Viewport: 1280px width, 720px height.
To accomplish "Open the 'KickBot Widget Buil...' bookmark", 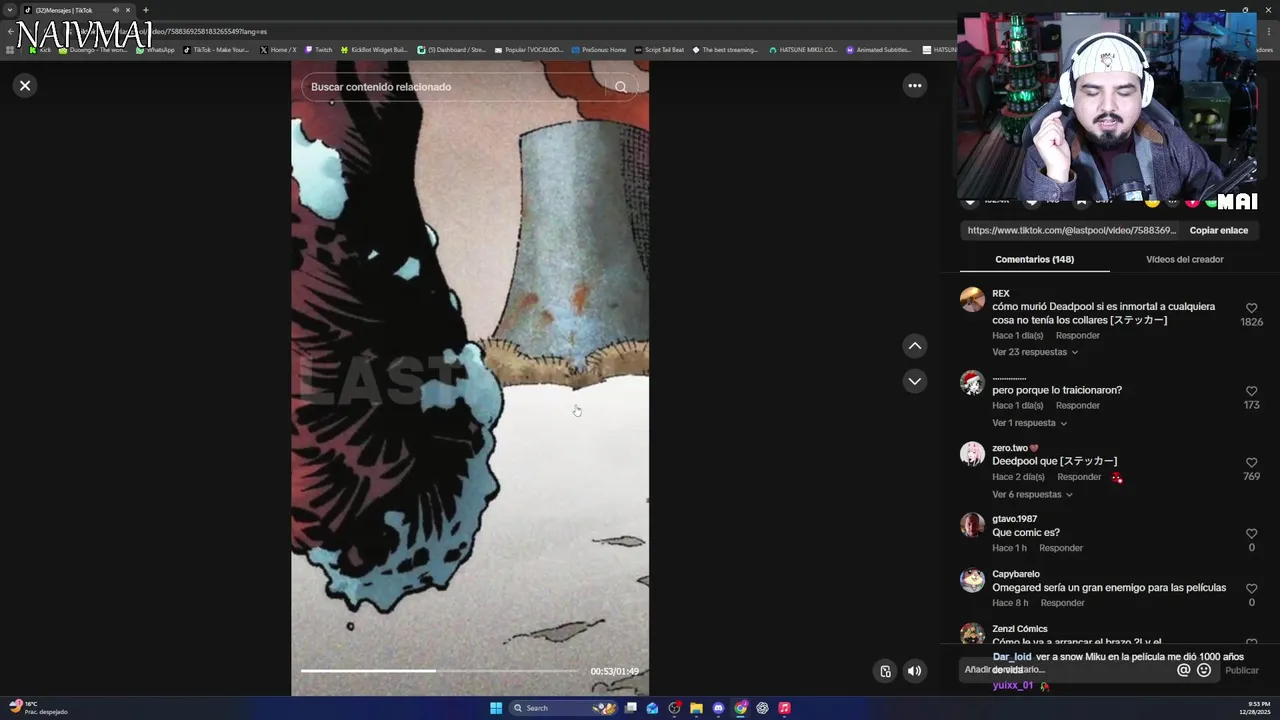I will point(374,50).
